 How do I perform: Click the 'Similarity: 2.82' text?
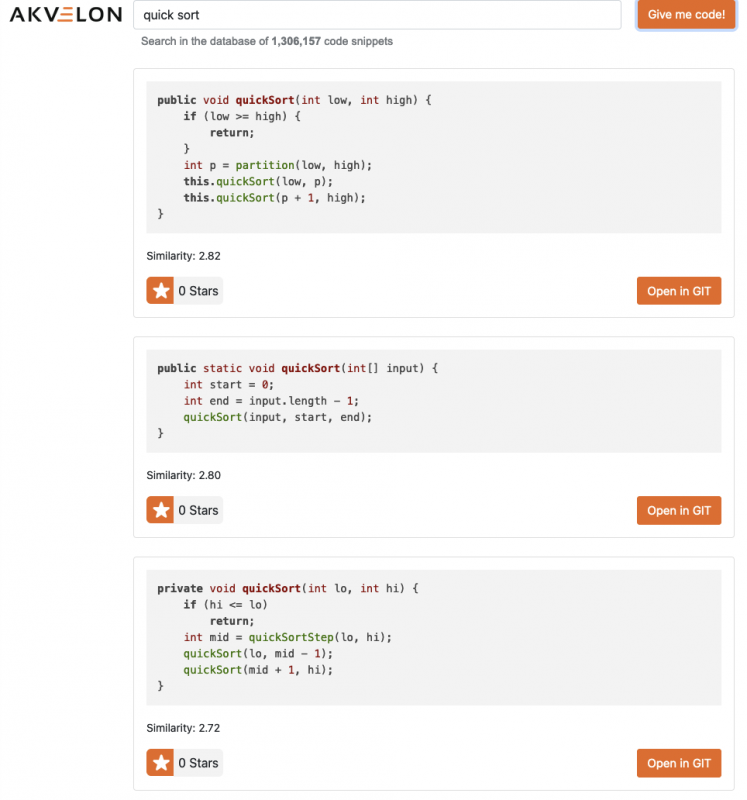tap(183, 256)
